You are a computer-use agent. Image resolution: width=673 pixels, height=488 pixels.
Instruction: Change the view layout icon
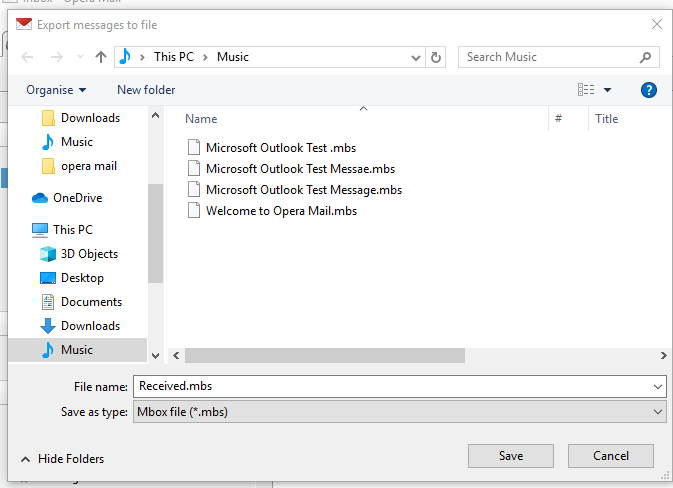(586, 90)
